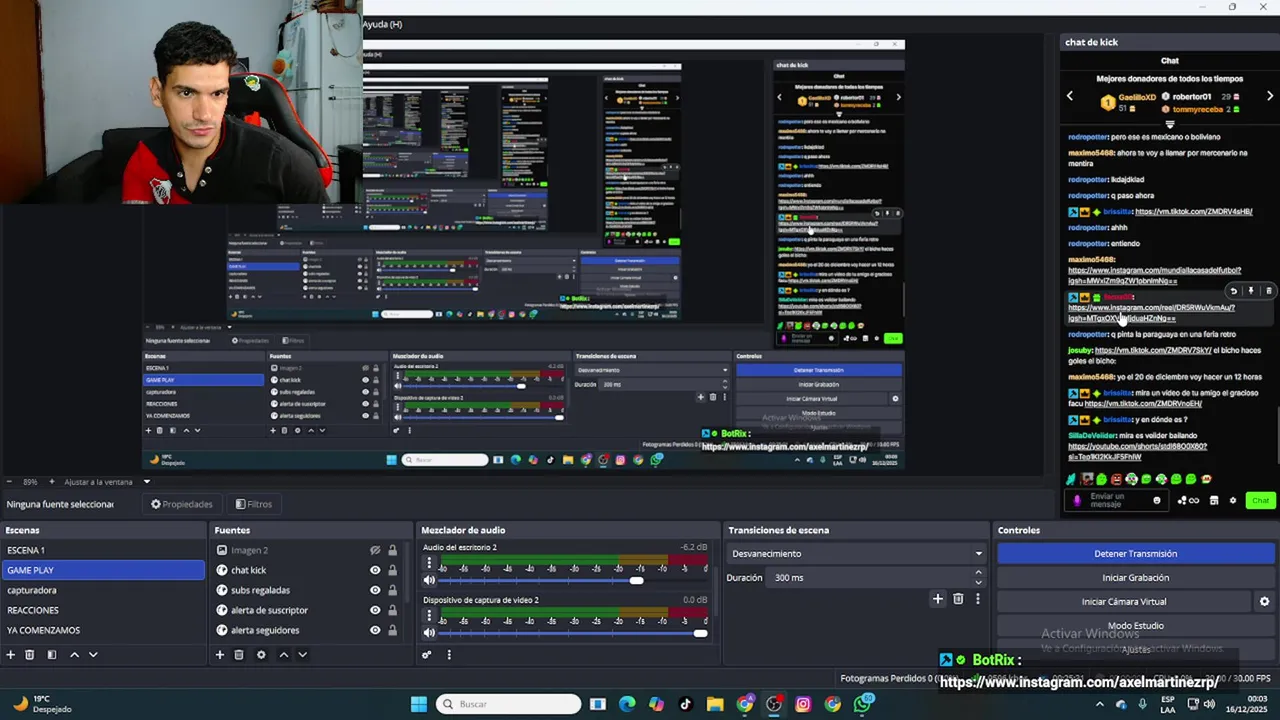
Task: Open the Desvanecimiento transition dropdown
Action: (856, 554)
